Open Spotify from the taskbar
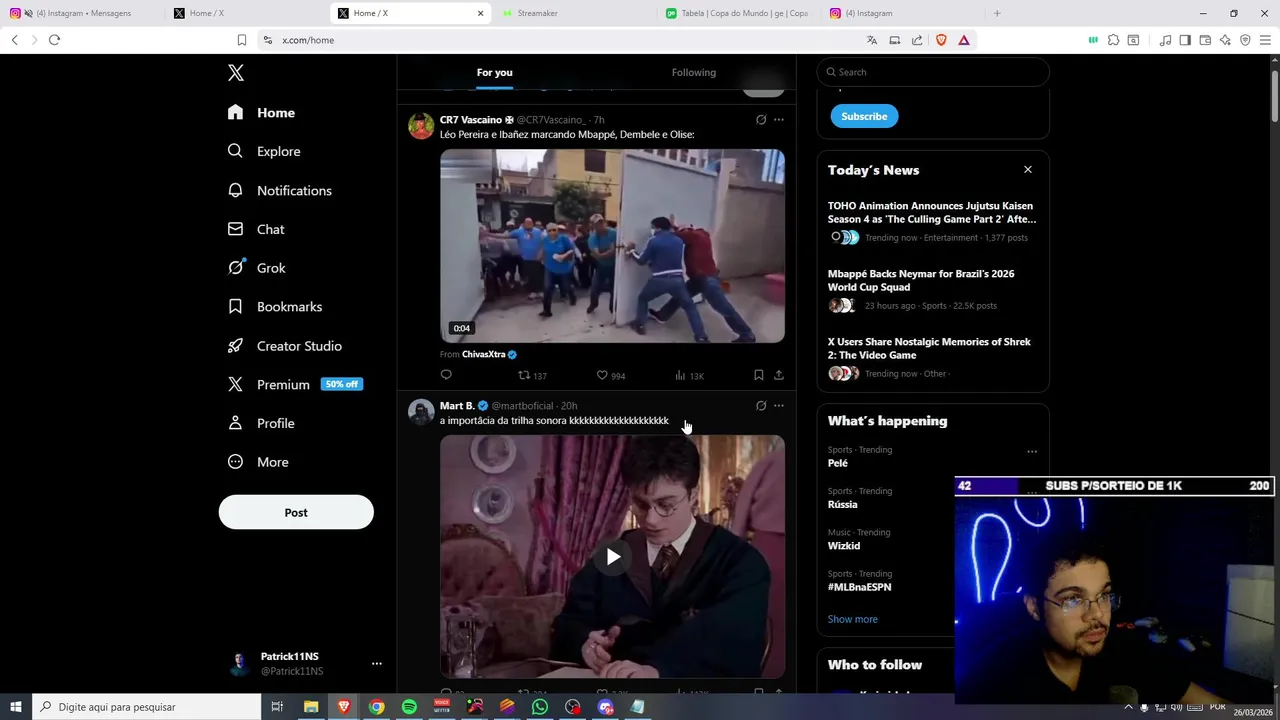The width and height of the screenshot is (1280, 720). click(409, 707)
